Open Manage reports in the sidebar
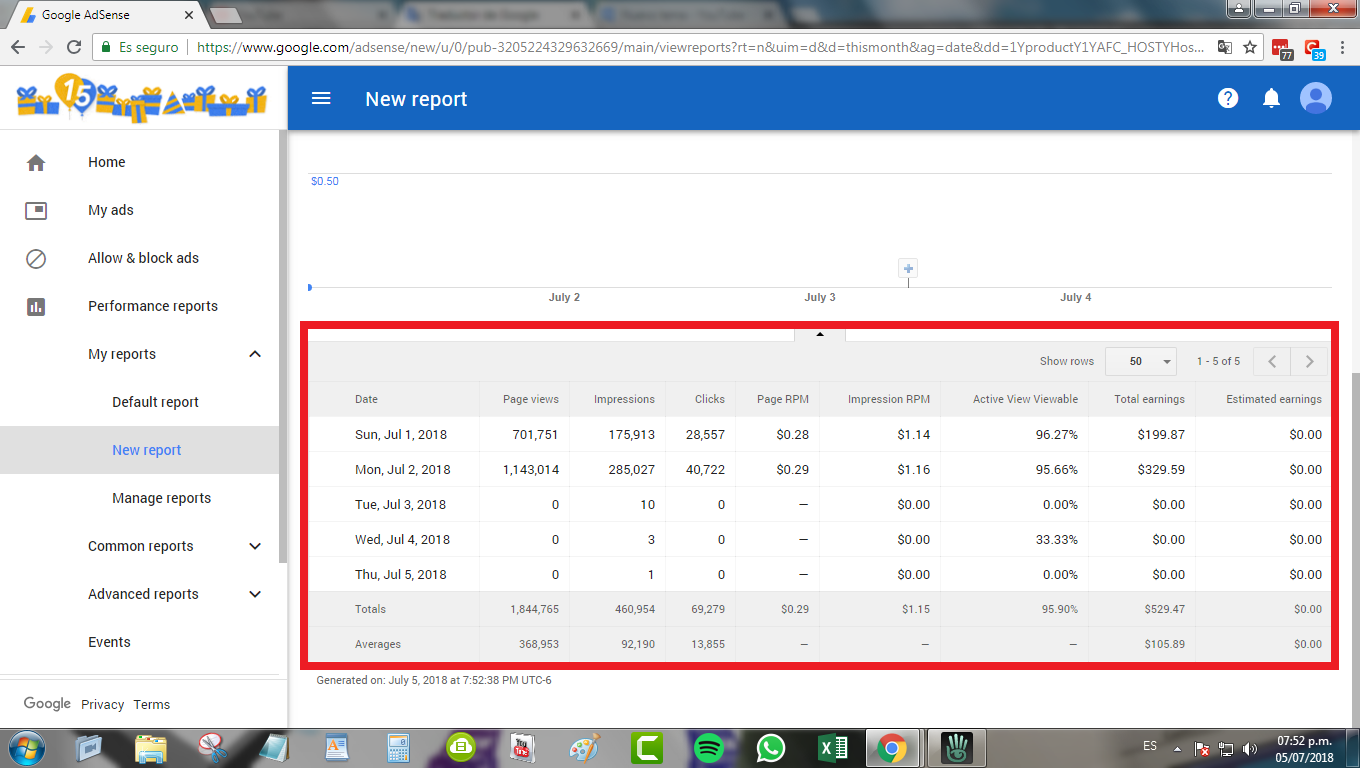The width and height of the screenshot is (1360, 768). point(162,498)
